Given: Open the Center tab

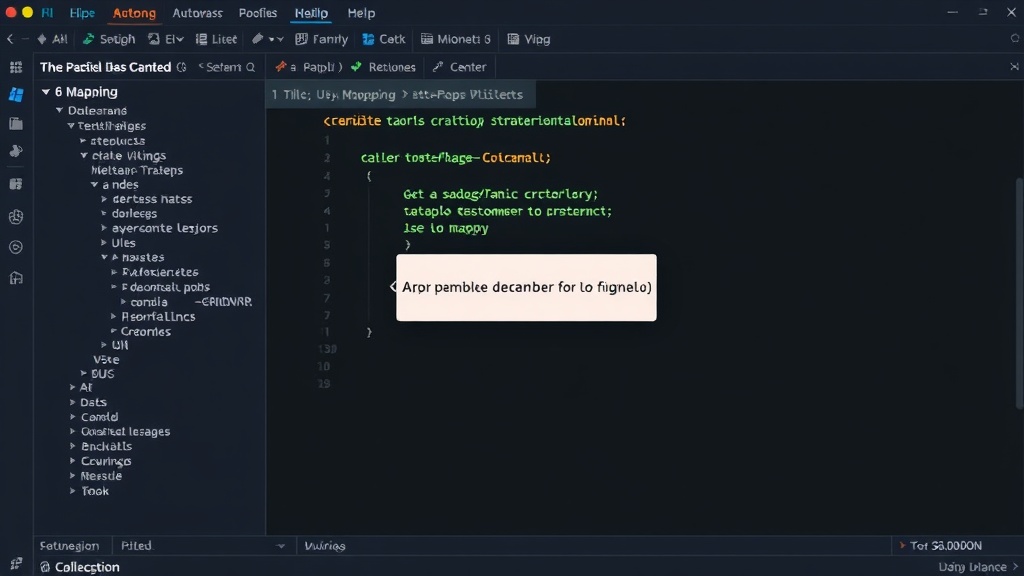Looking at the screenshot, I should pos(460,67).
